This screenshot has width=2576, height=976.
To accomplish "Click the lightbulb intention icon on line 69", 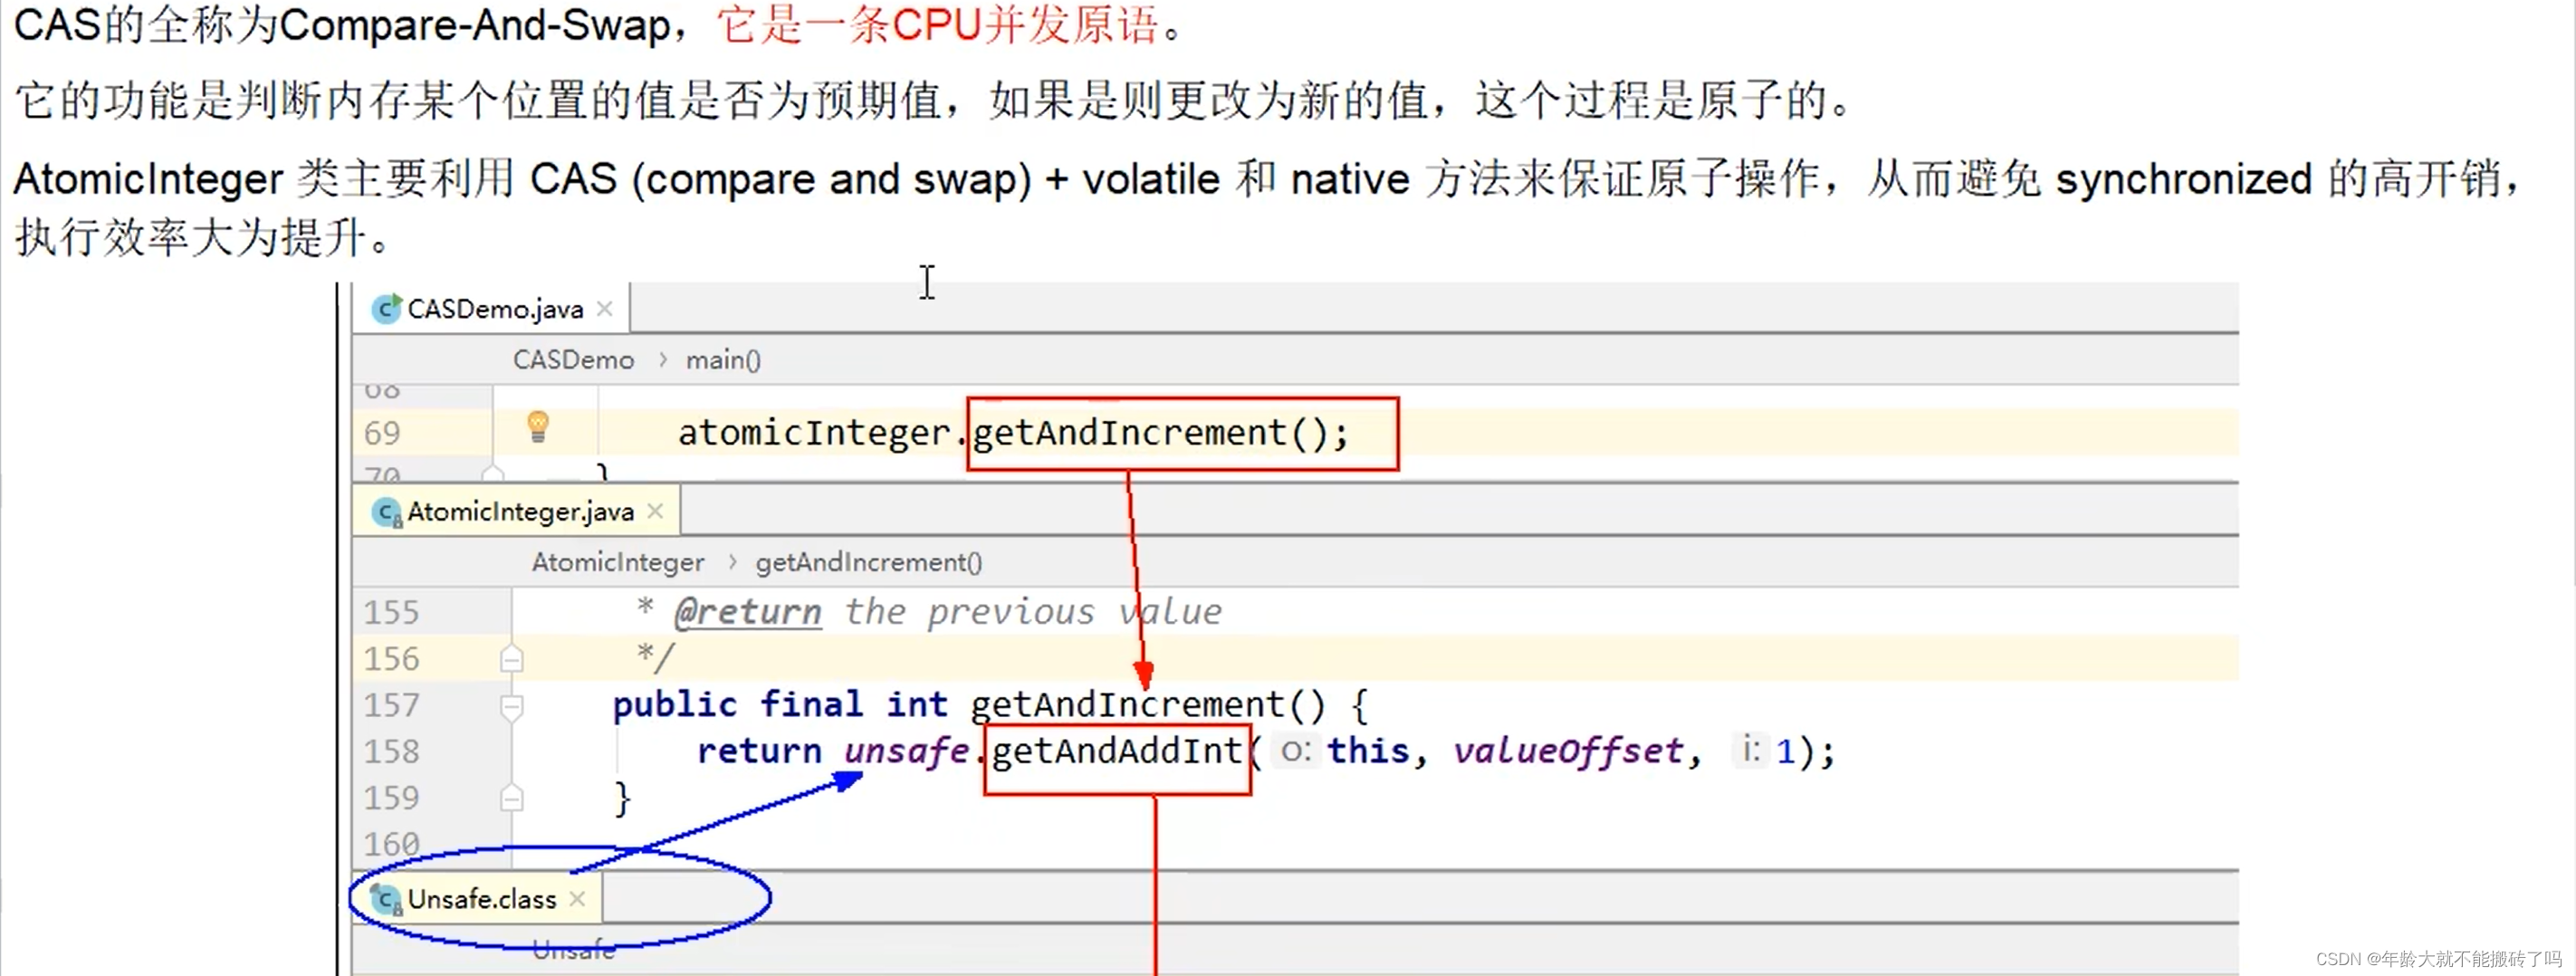I will (x=538, y=427).
